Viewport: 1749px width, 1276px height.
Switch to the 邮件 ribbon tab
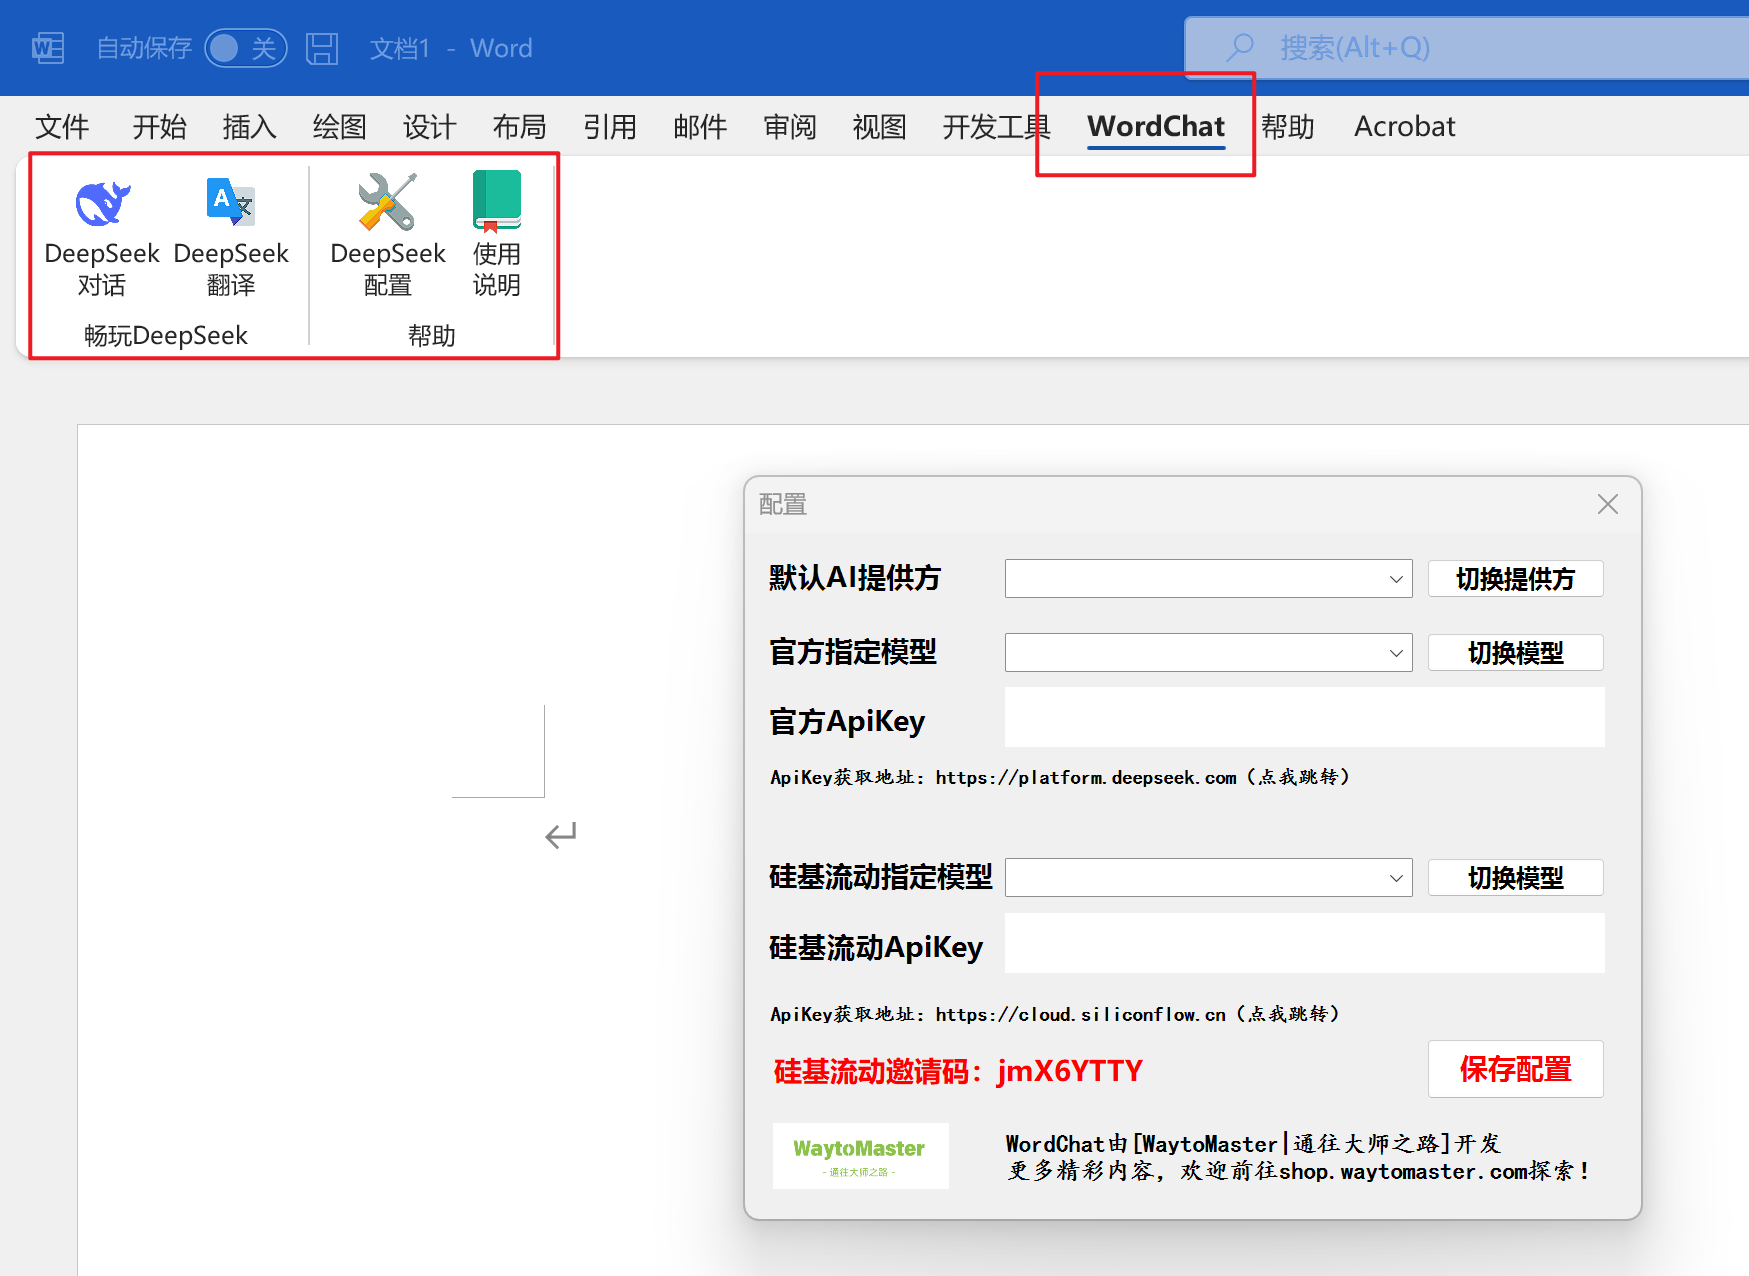click(700, 127)
